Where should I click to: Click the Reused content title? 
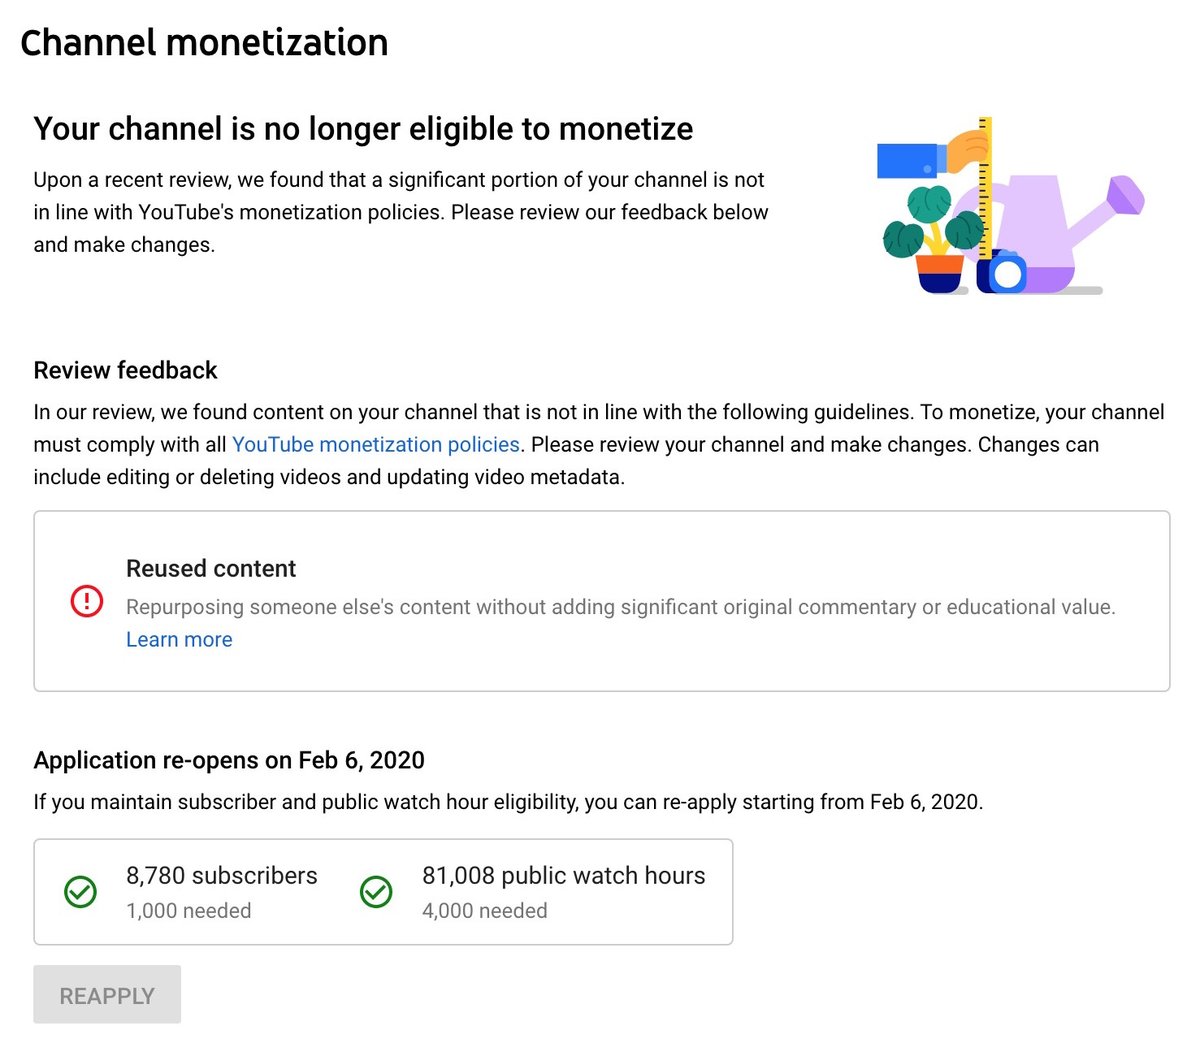(x=211, y=568)
